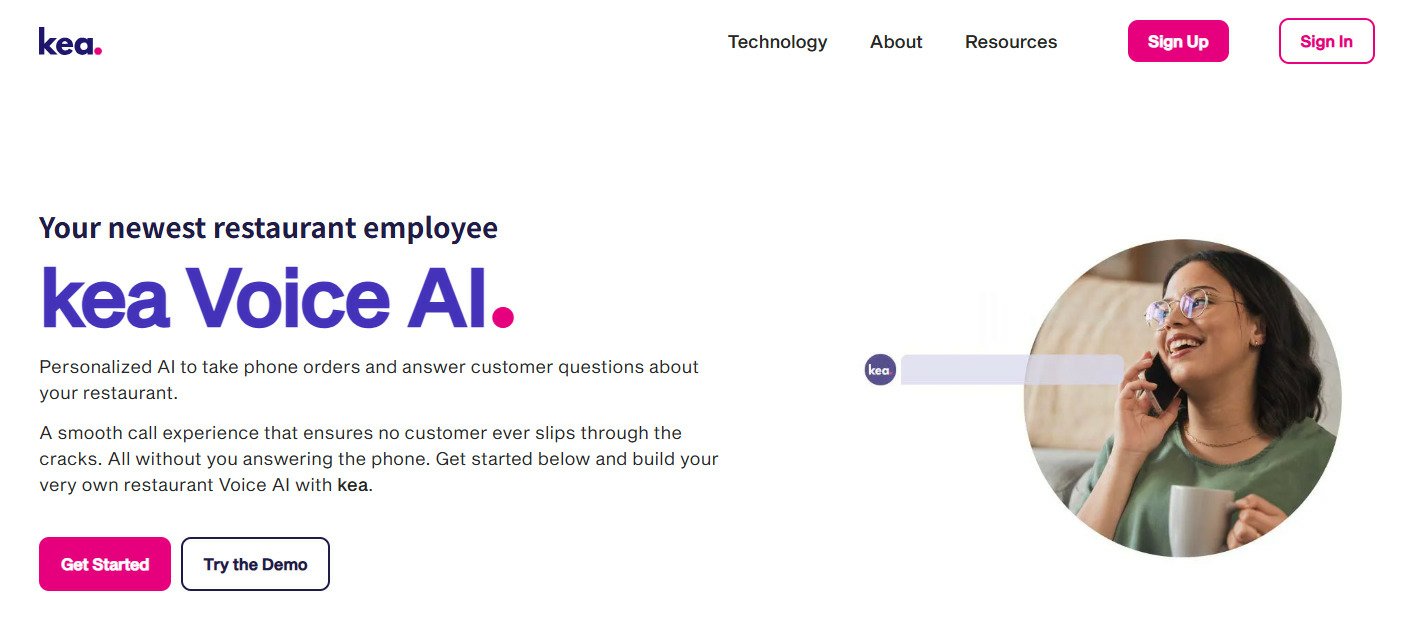The height and width of the screenshot is (641, 1412).
Task: Click Try the Demo
Action: (x=255, y=564)
